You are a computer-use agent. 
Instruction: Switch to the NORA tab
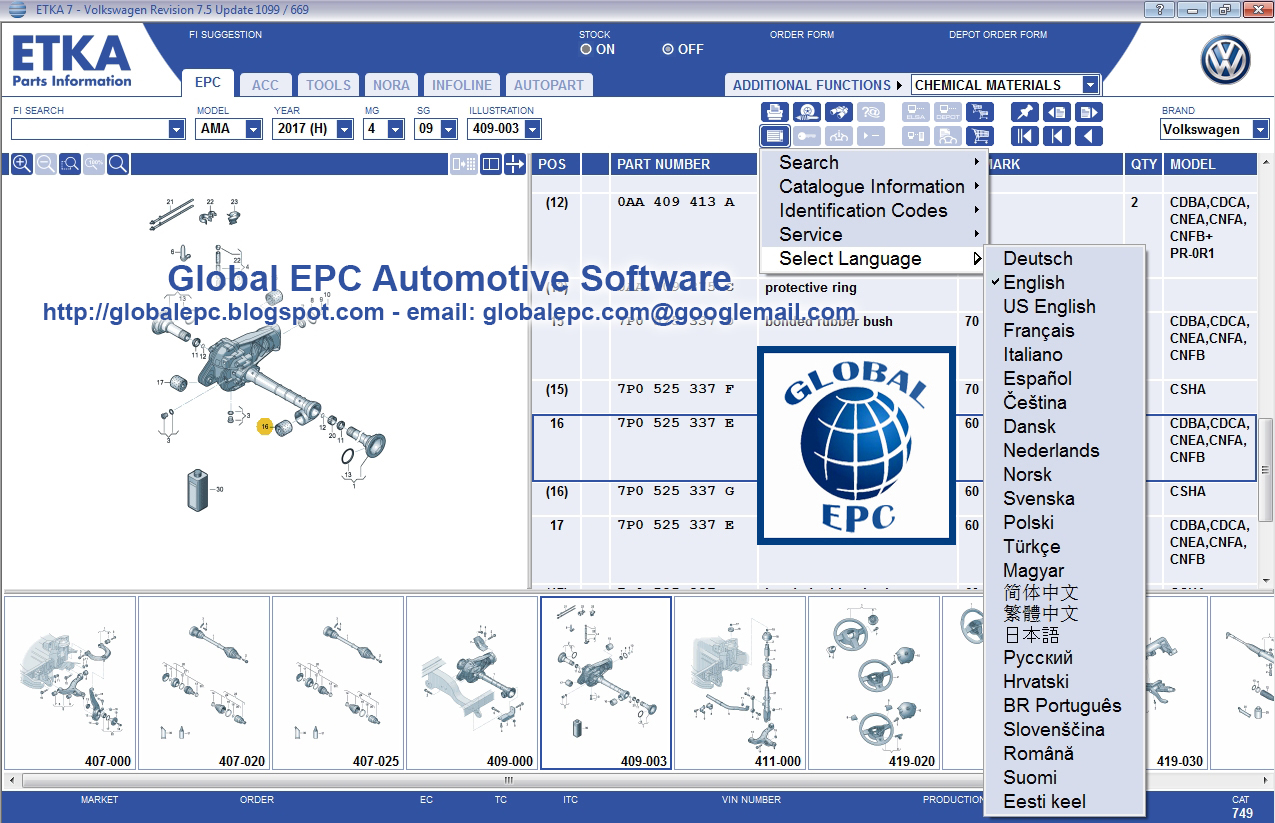[391, 85]
